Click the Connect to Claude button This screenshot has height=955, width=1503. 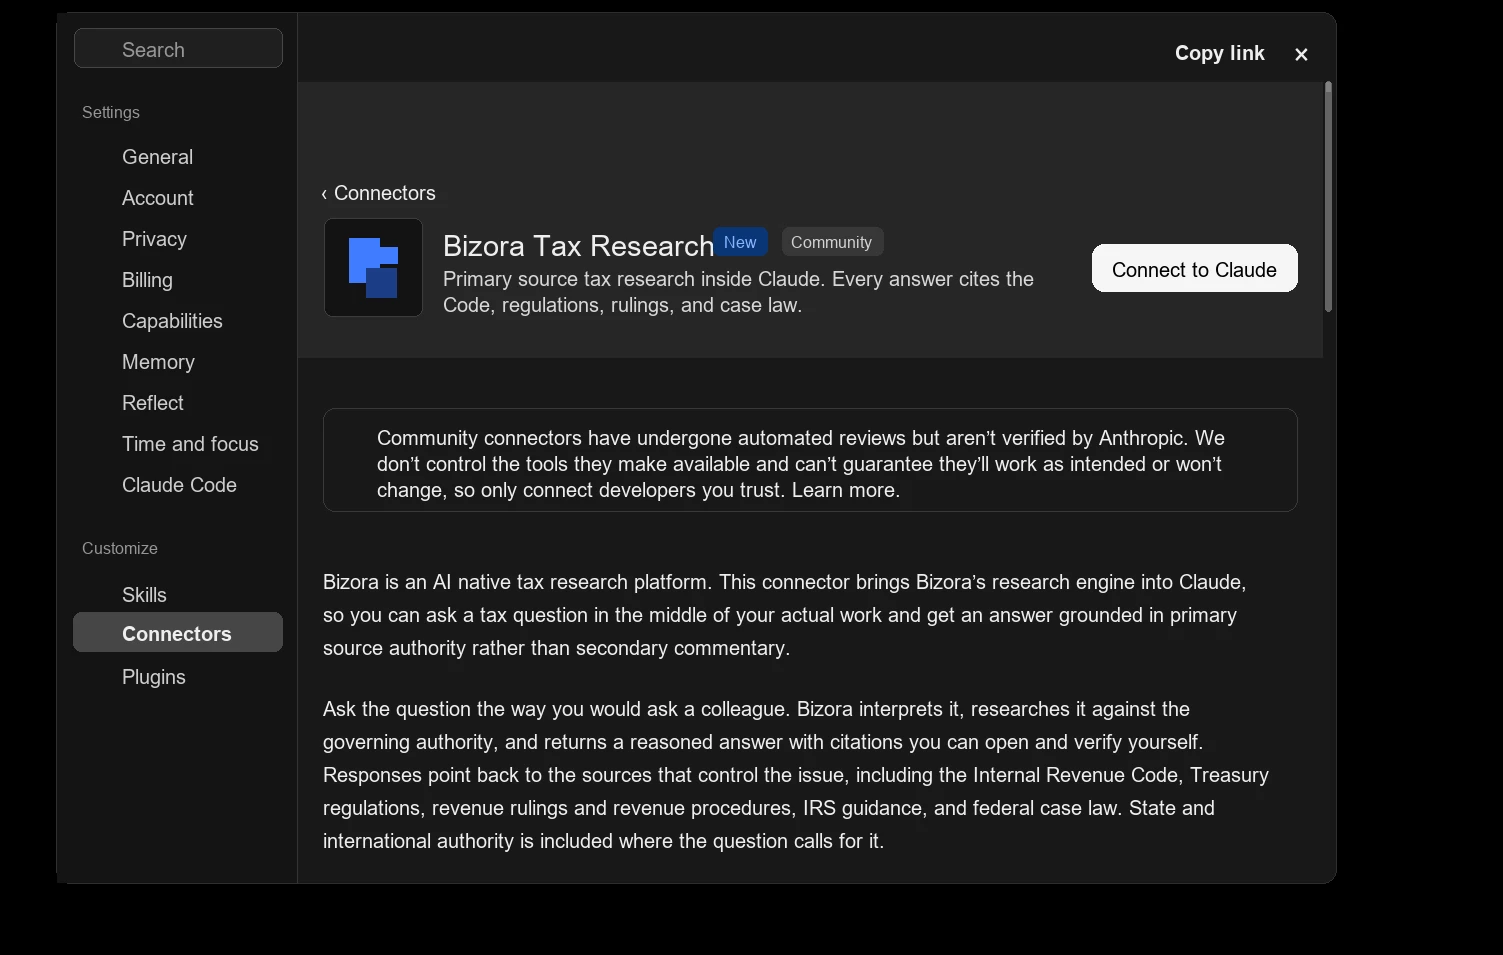(x=1194, y=269)
